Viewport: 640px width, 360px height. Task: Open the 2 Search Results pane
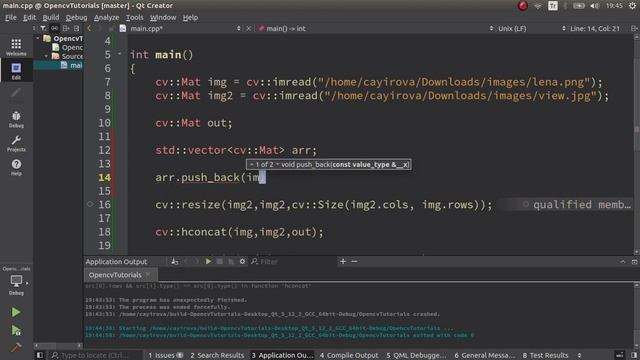pos(217,355)
